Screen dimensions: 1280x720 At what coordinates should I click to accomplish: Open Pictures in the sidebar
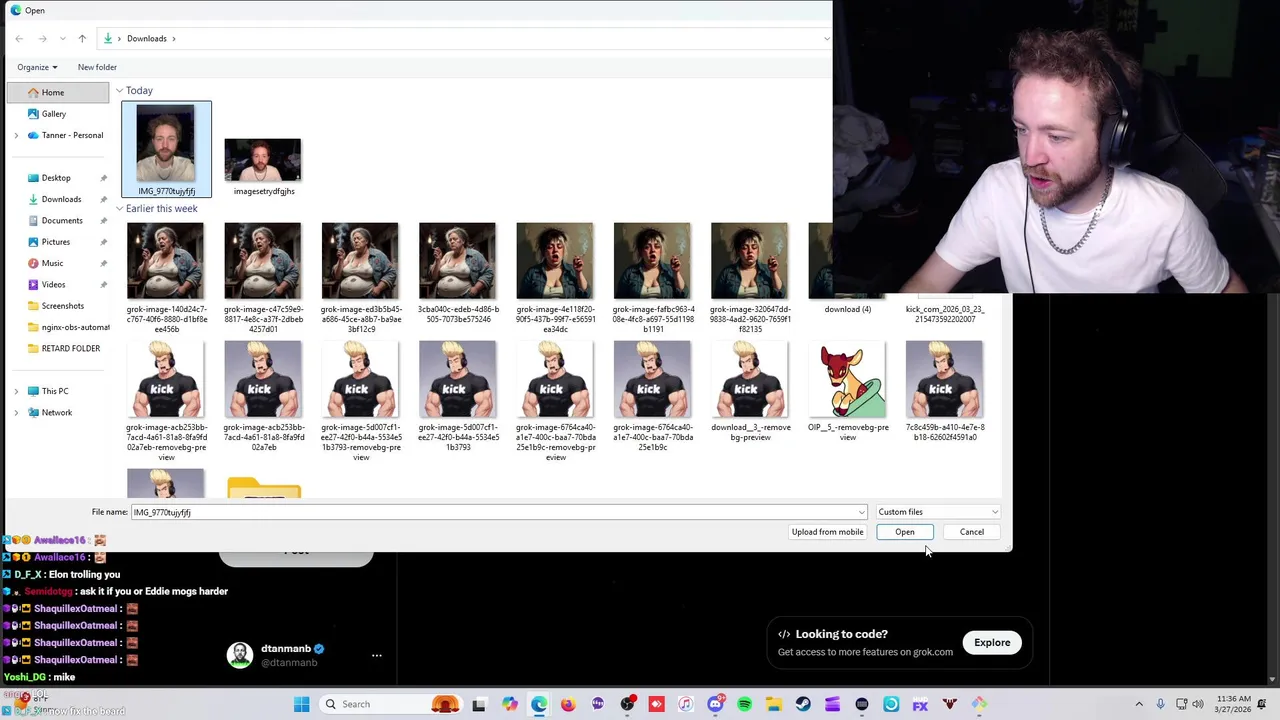point(57,242)
